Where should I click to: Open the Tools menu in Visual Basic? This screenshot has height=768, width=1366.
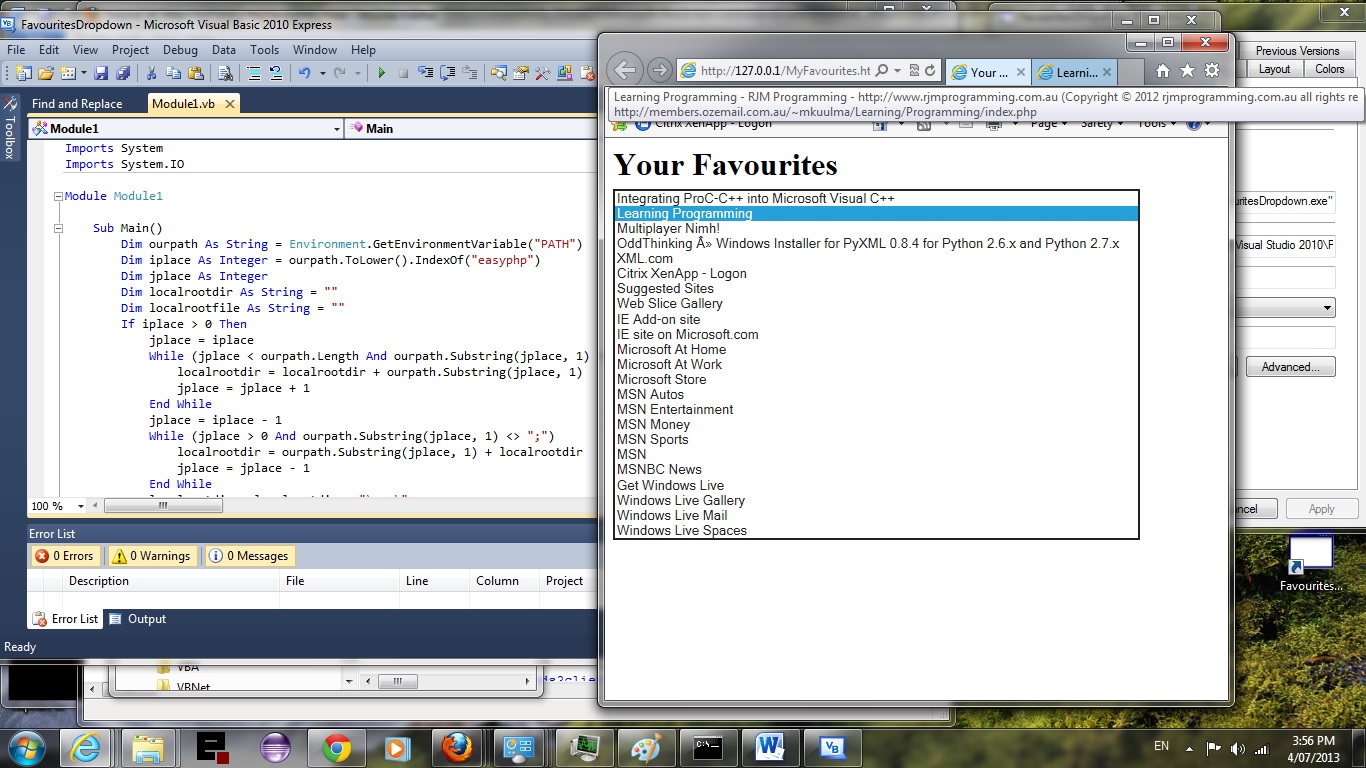(264, 50)
